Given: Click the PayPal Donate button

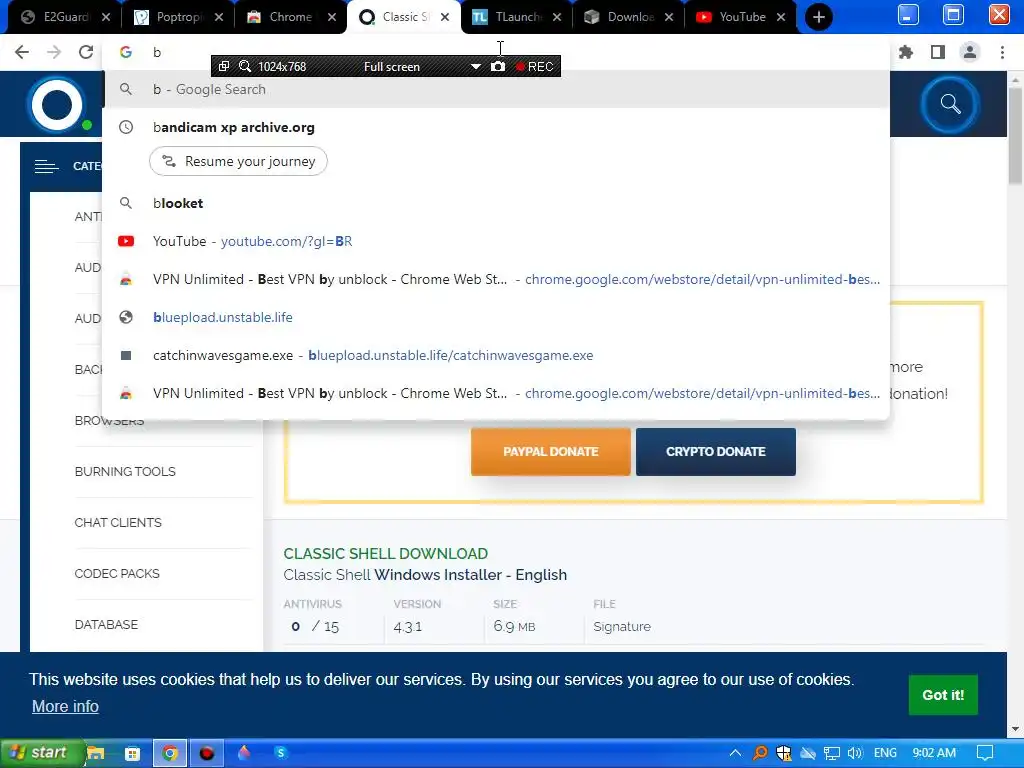Looking at the screenshot, I should point(551,452).
